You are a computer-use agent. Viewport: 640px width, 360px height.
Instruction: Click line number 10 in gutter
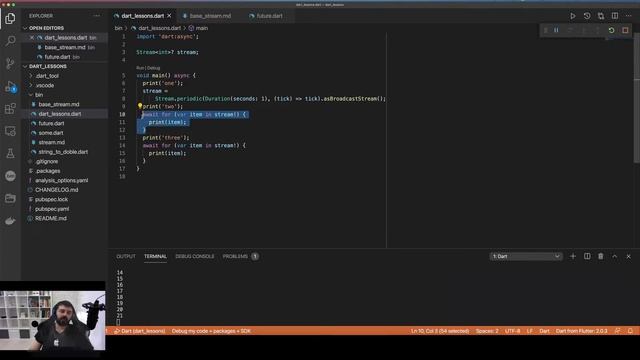point(122,114)
